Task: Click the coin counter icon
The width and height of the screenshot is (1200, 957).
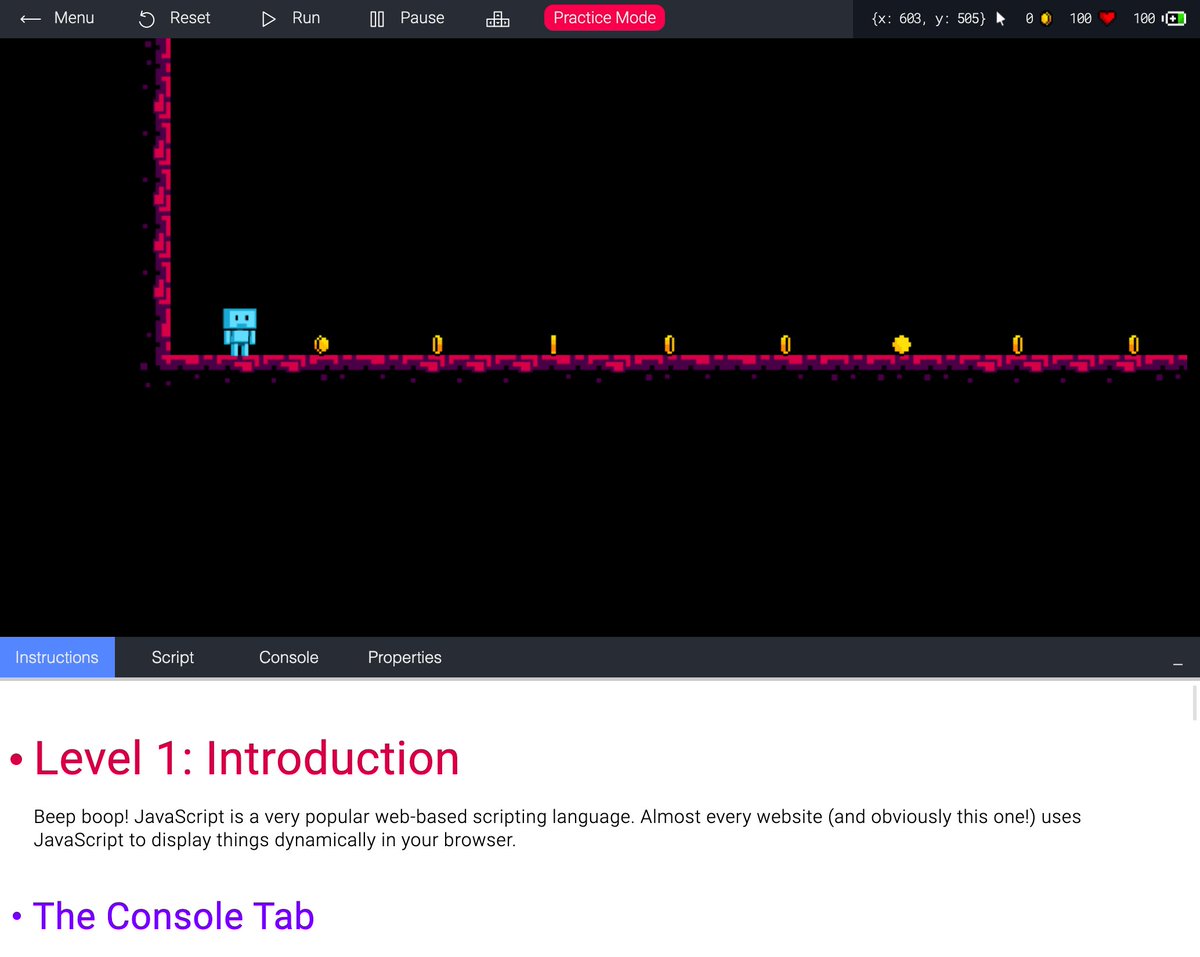Action: coord(1046,18)
